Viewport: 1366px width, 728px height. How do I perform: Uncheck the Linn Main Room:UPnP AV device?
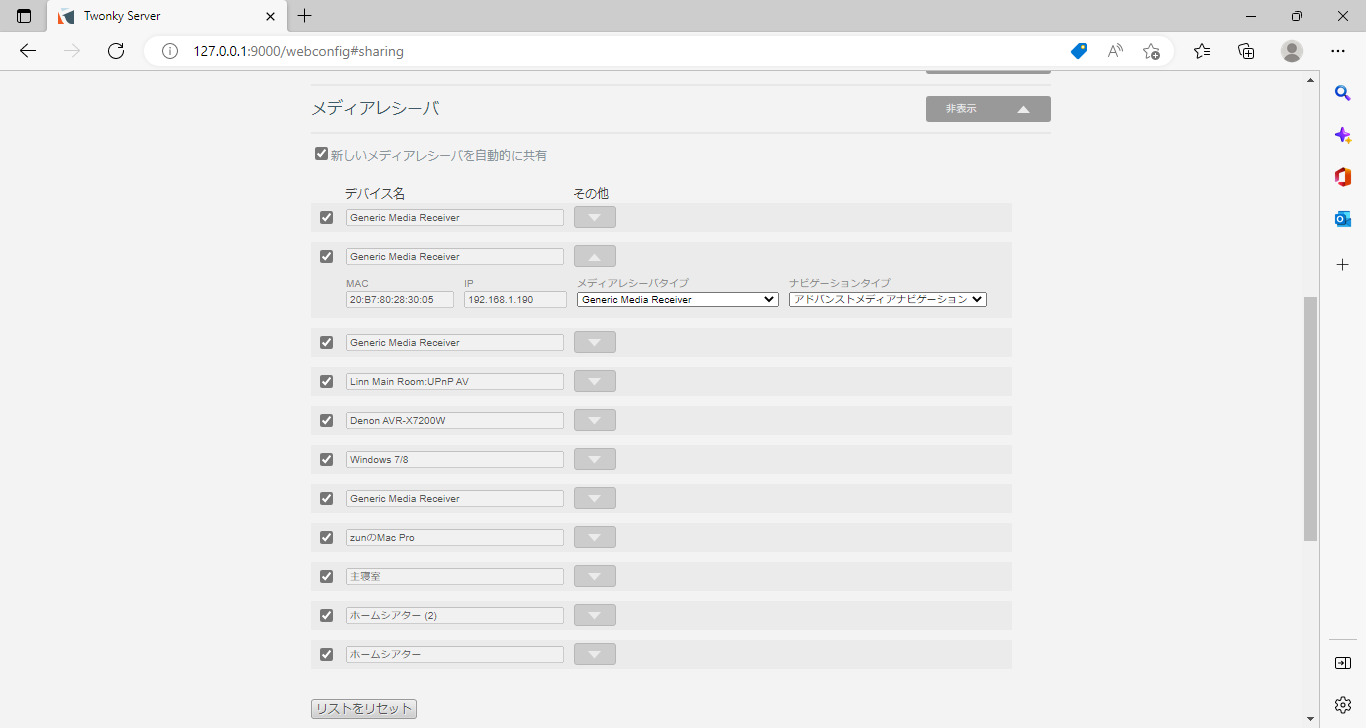tap(326, 381)
